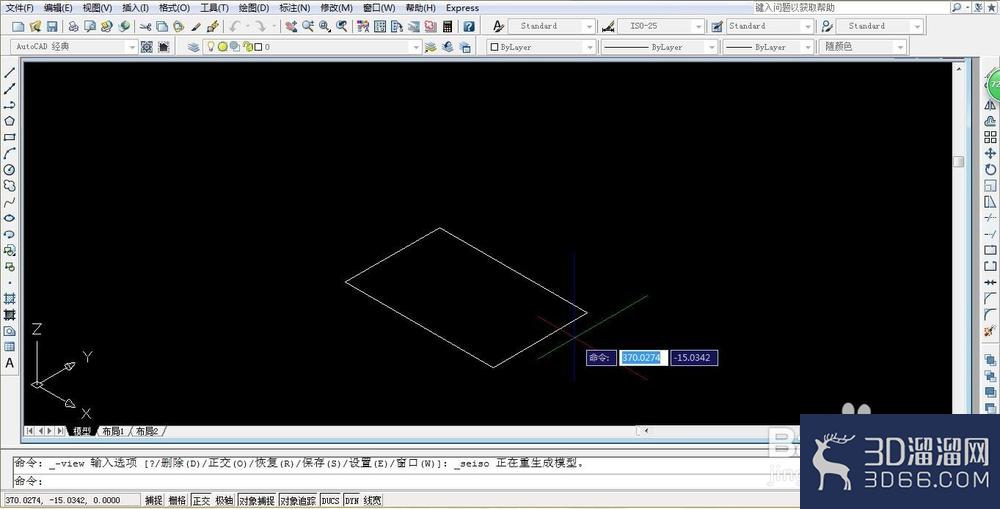
Task: Click the Dimension Style icon
Action: coord(608,26)
